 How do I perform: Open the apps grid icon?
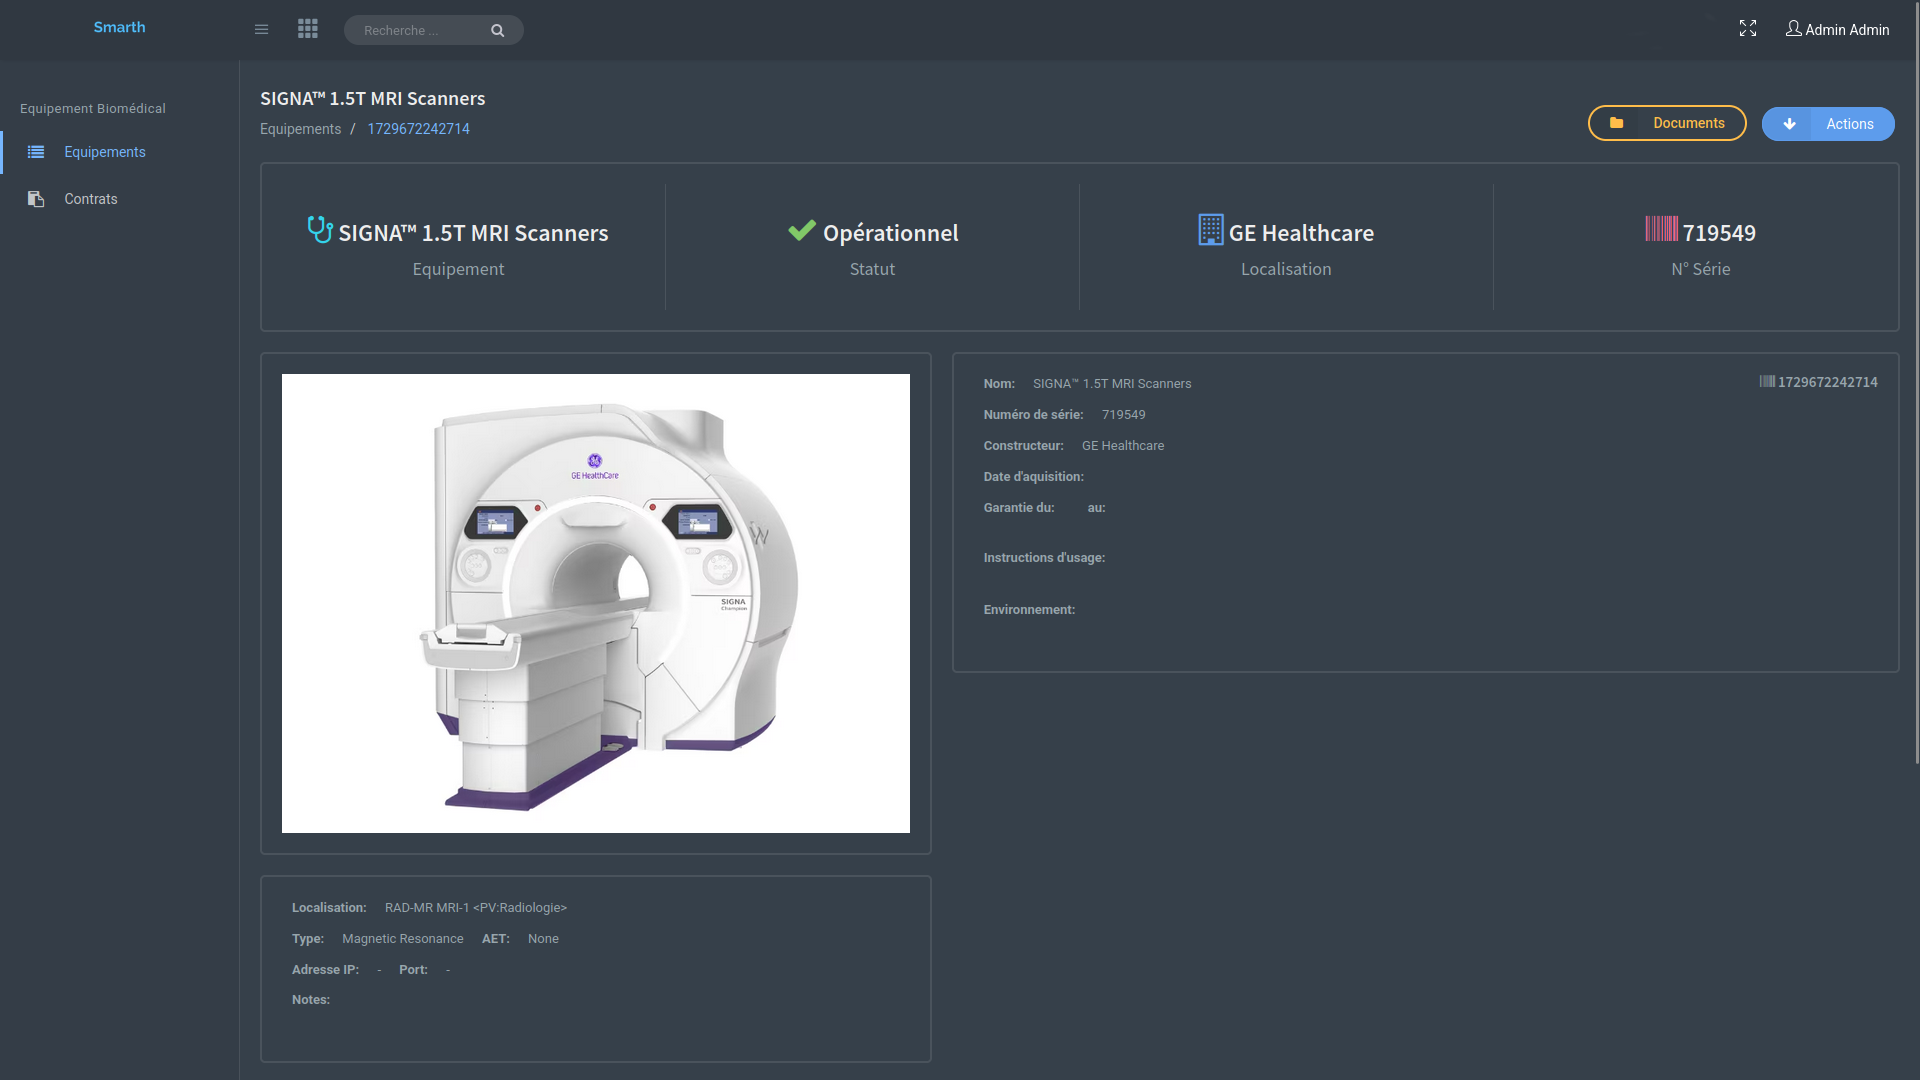point(308,29)
